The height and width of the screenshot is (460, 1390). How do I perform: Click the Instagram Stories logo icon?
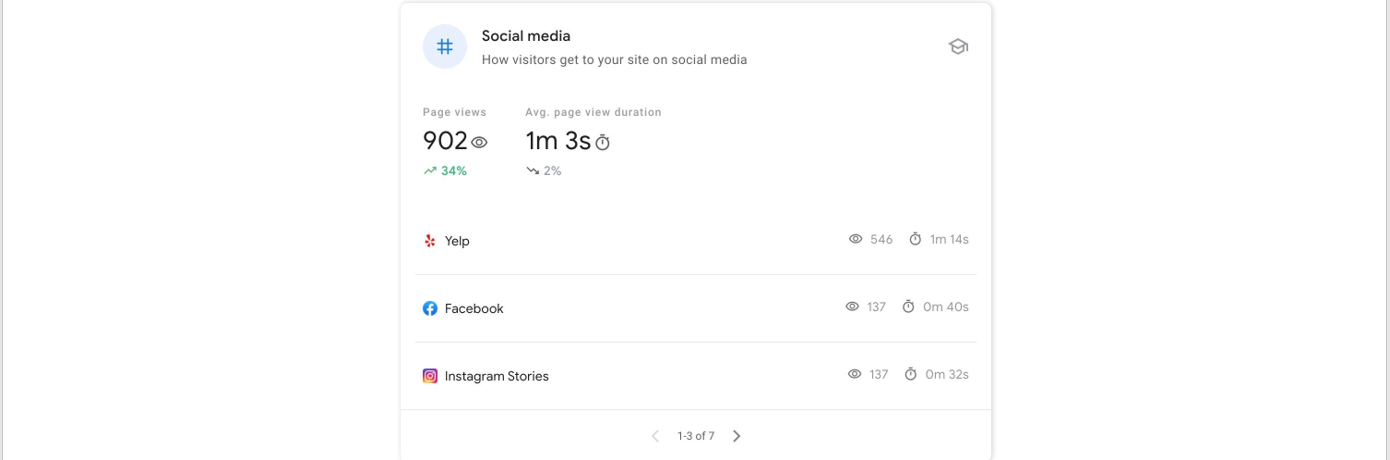click(x=430, y=376)
